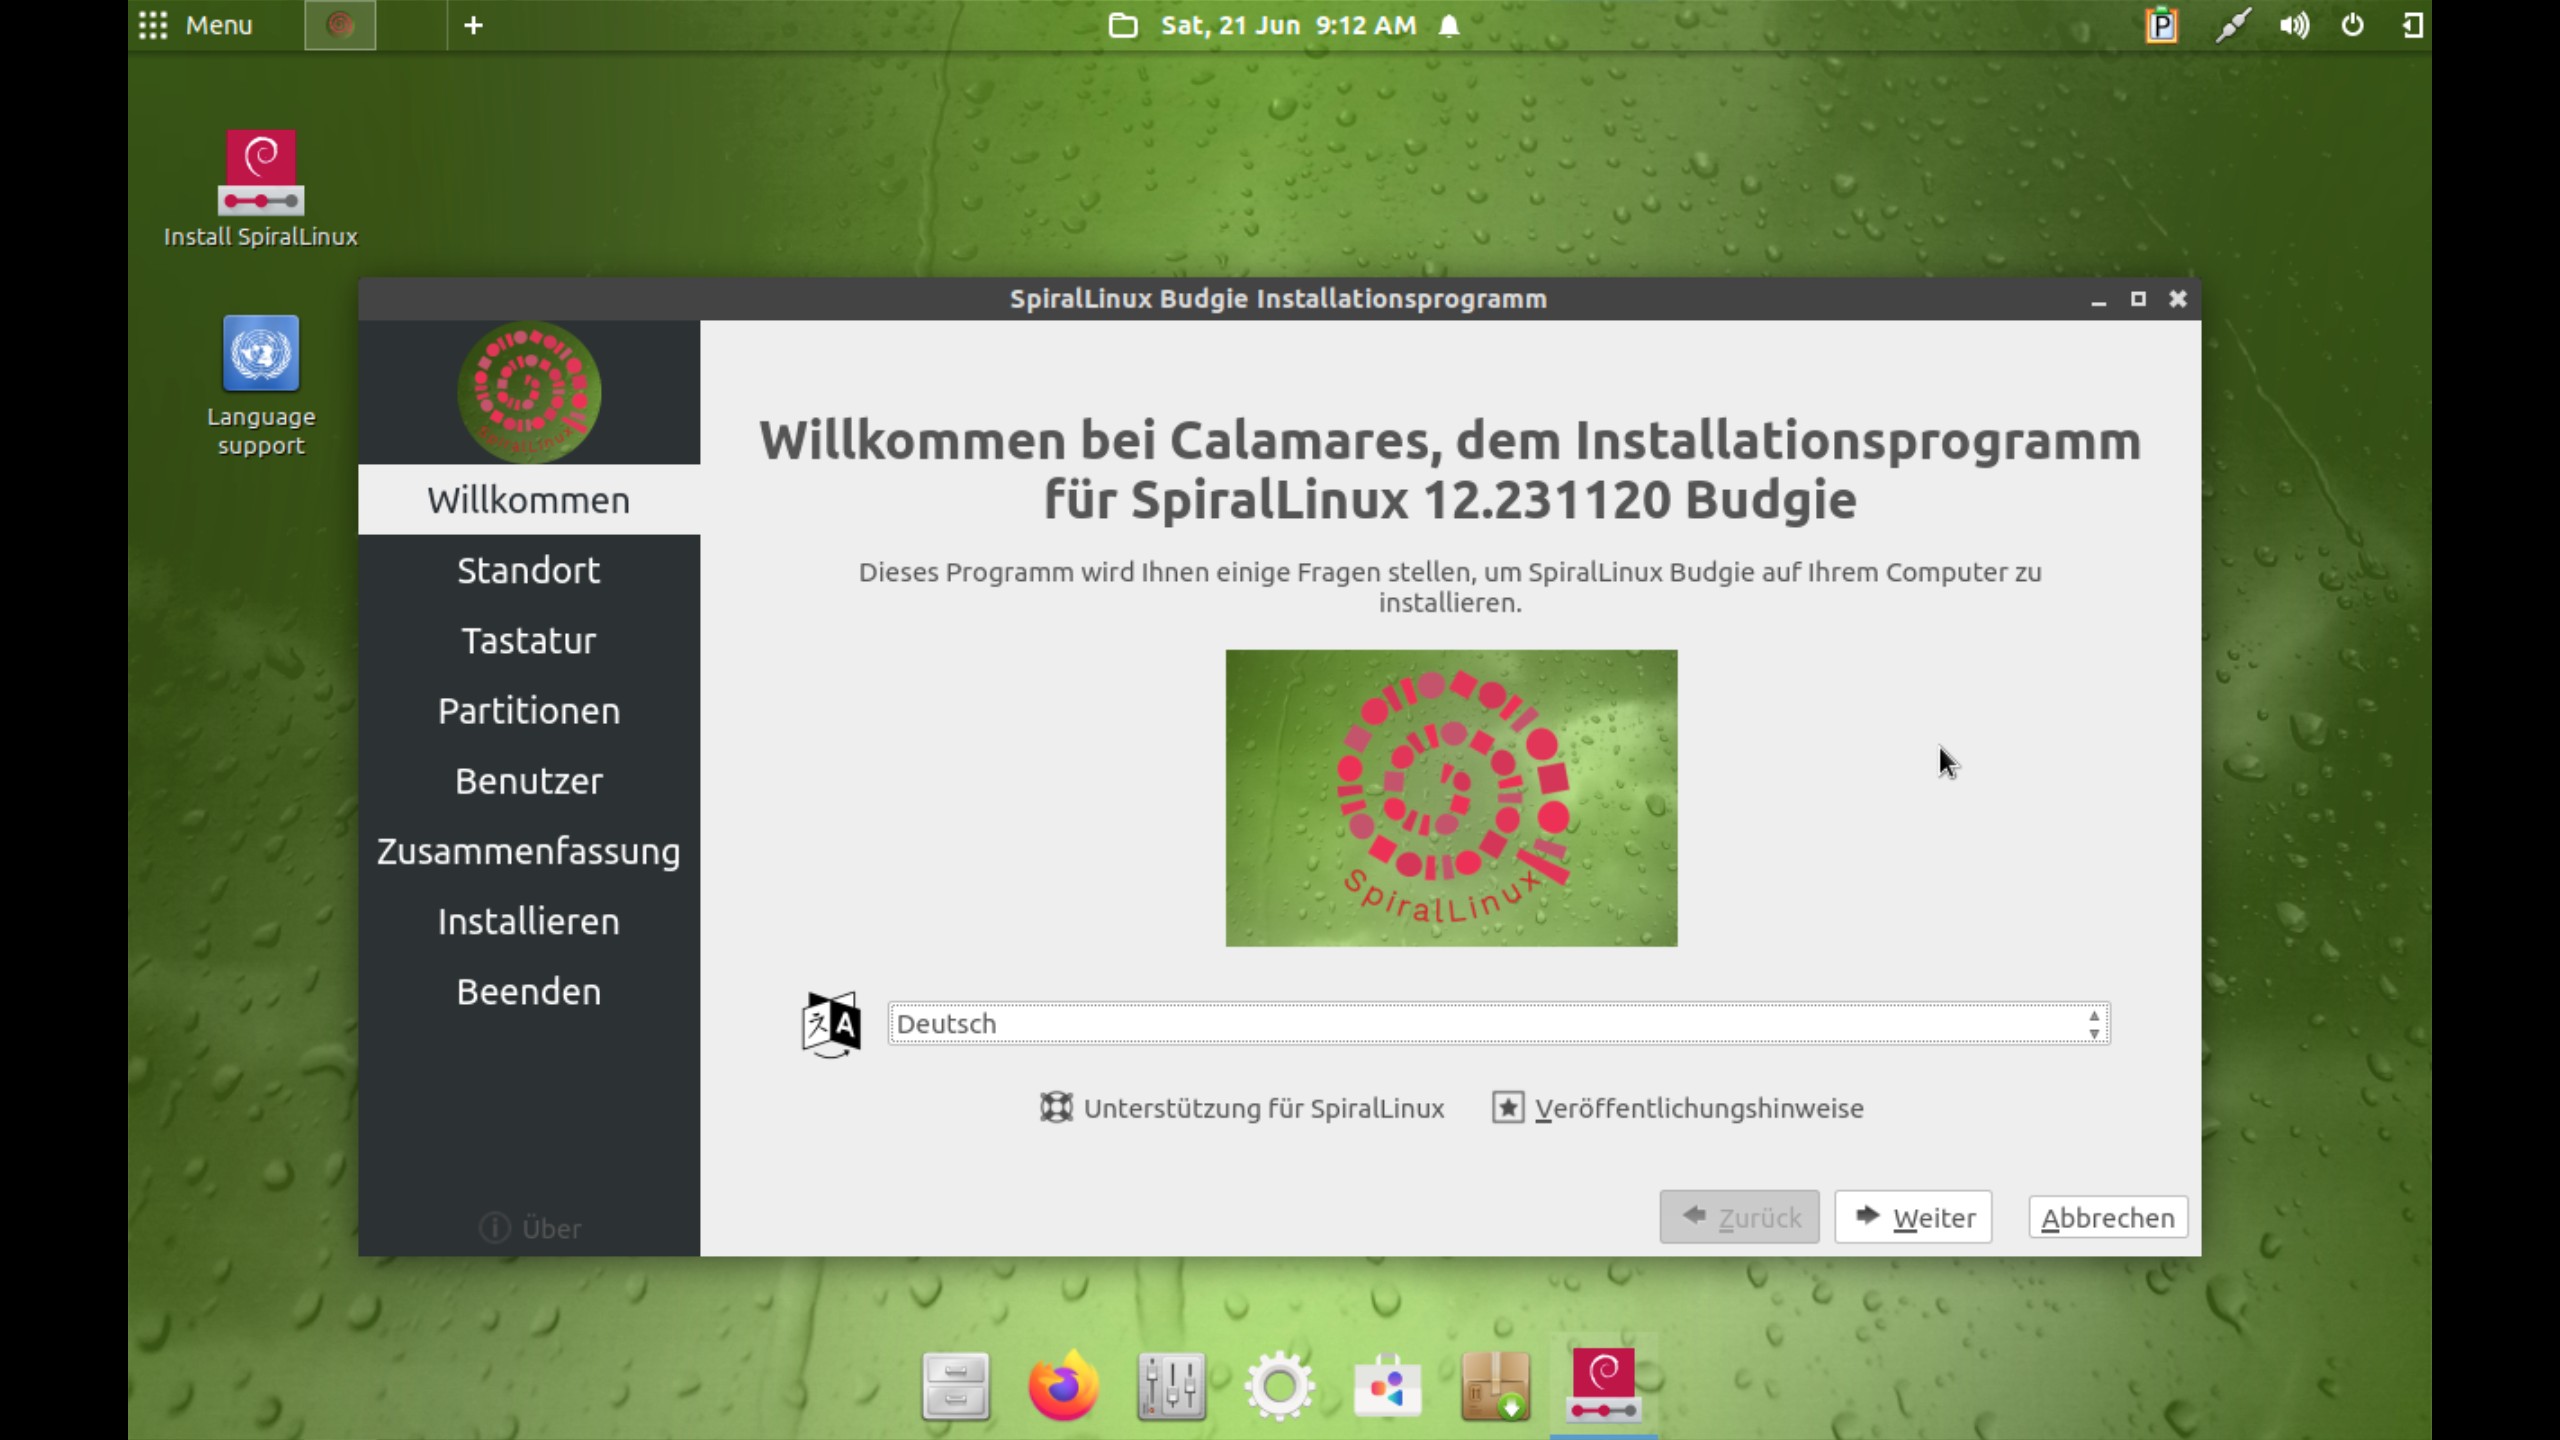The height and width of the screenshot is (1440, 2560).
Task: Select the Partitionen step in the sidebar
Action: 529,711
